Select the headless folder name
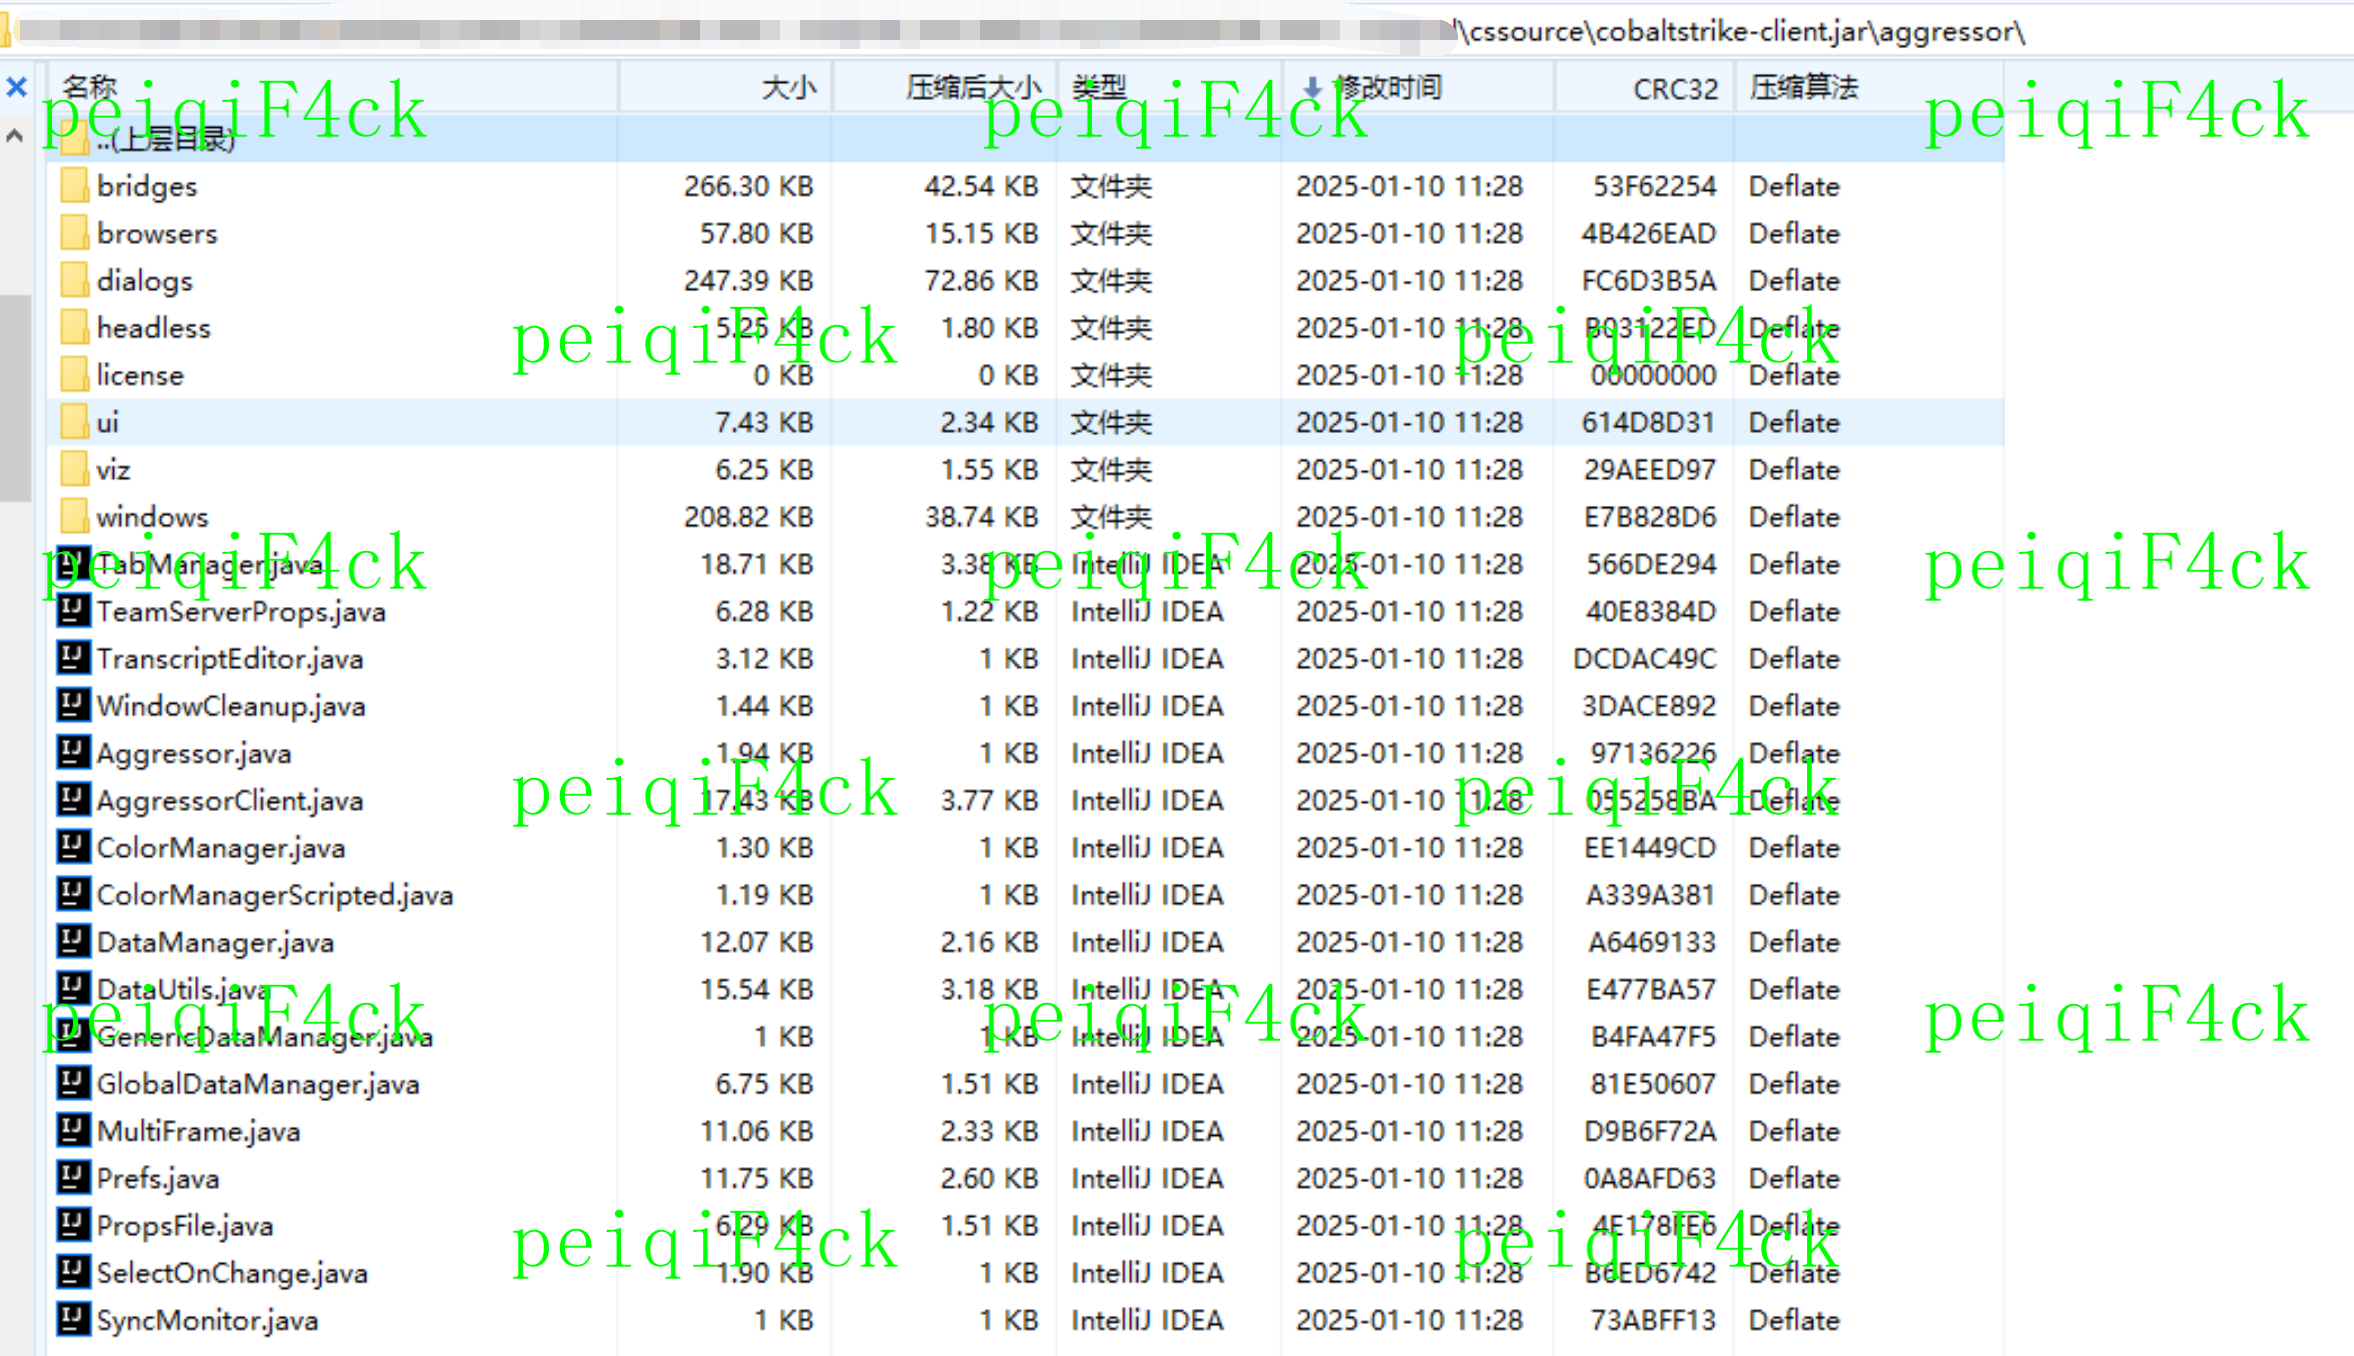Image resolution: width=2354 pixels, height=1356 pixels. pos(153,328)
